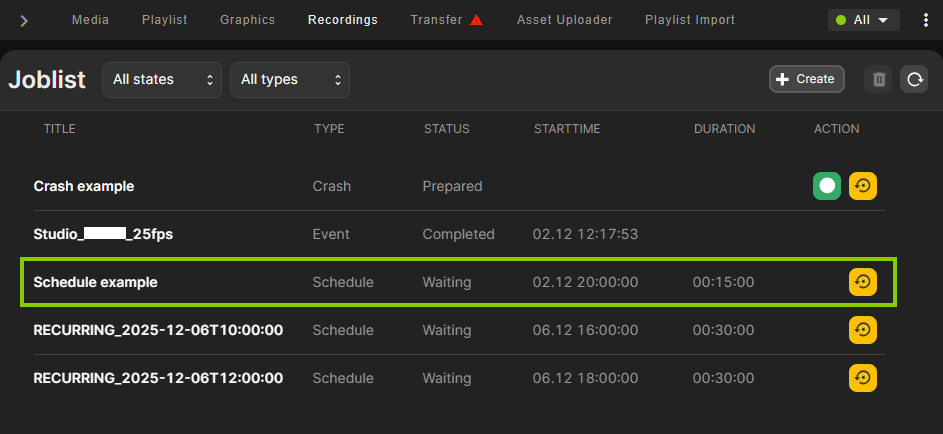The width and height of the screenshot is (943, 434).
Task: Open the Playlist Import tab
Action: pyautogui.click(x=690, y=20)
